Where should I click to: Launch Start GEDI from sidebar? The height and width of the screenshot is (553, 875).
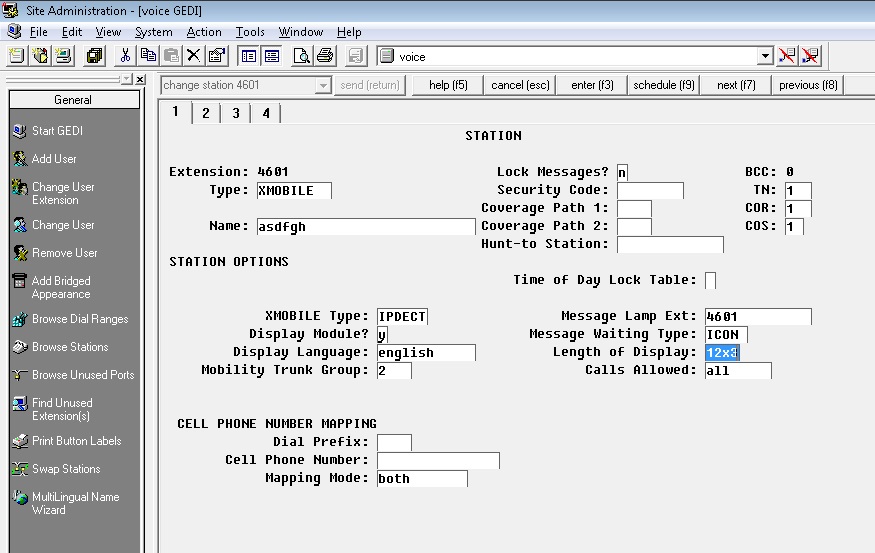pos(48,131)
